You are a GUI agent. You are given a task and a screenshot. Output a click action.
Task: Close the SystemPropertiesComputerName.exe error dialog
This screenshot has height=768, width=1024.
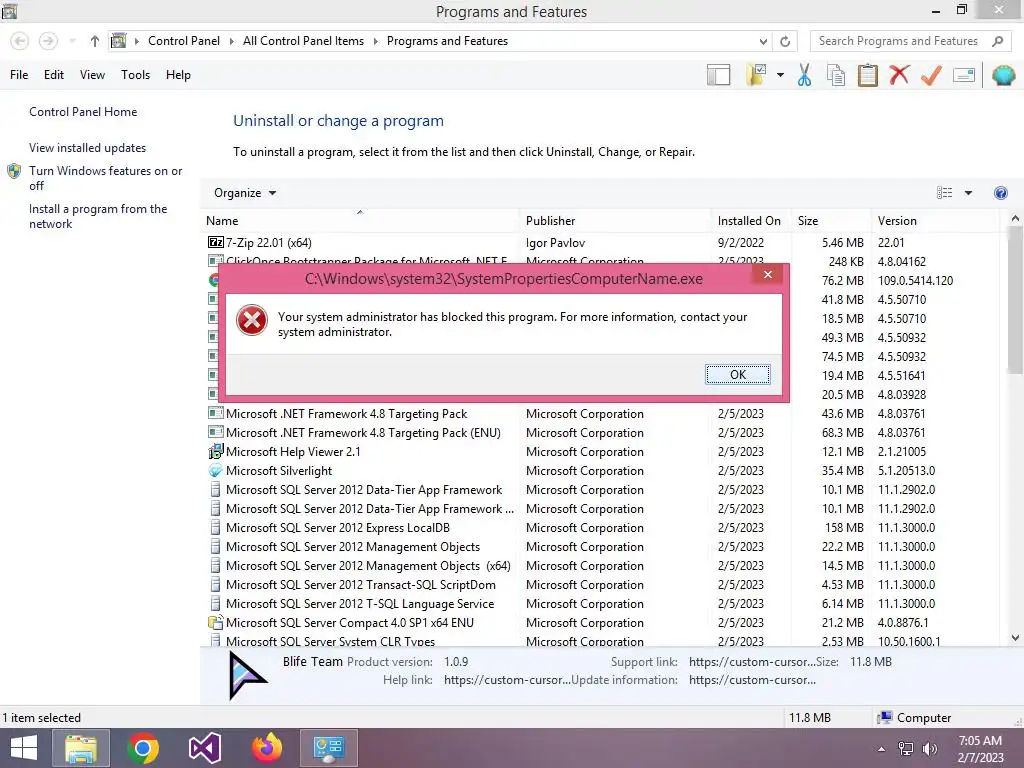click(767, 274)
